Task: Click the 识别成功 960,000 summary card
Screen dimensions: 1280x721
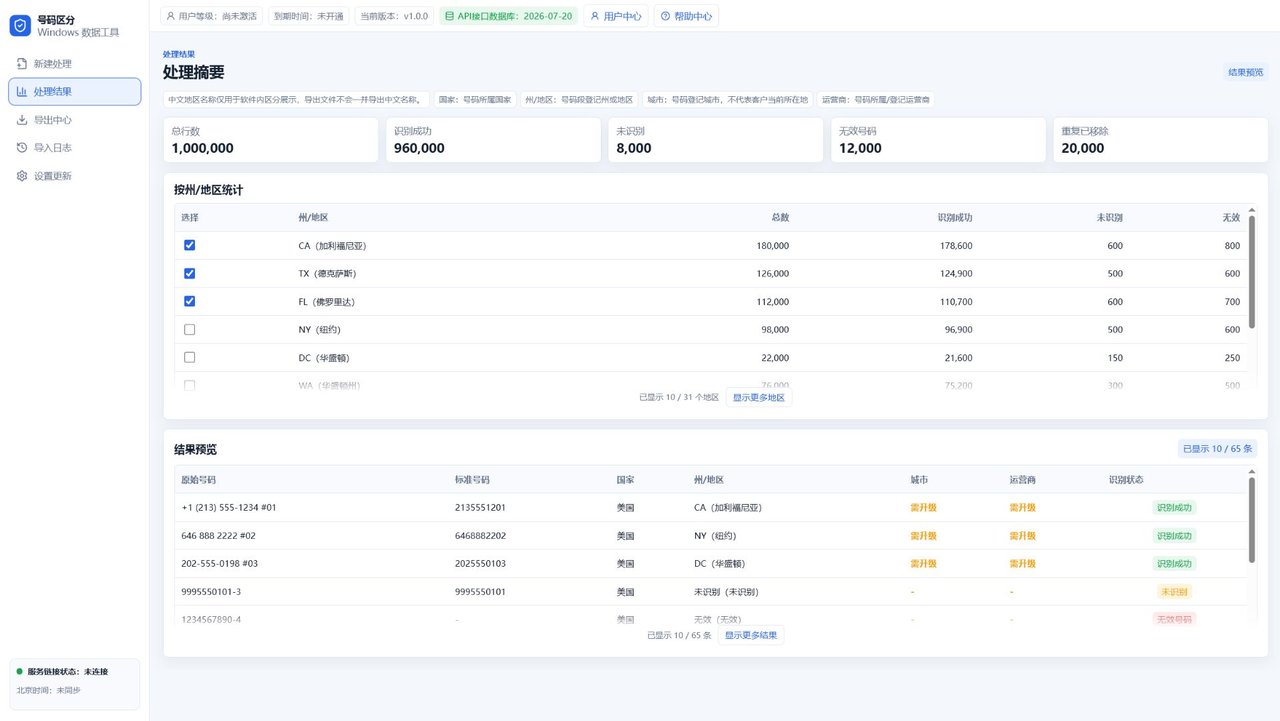Action: click(493, 140)
